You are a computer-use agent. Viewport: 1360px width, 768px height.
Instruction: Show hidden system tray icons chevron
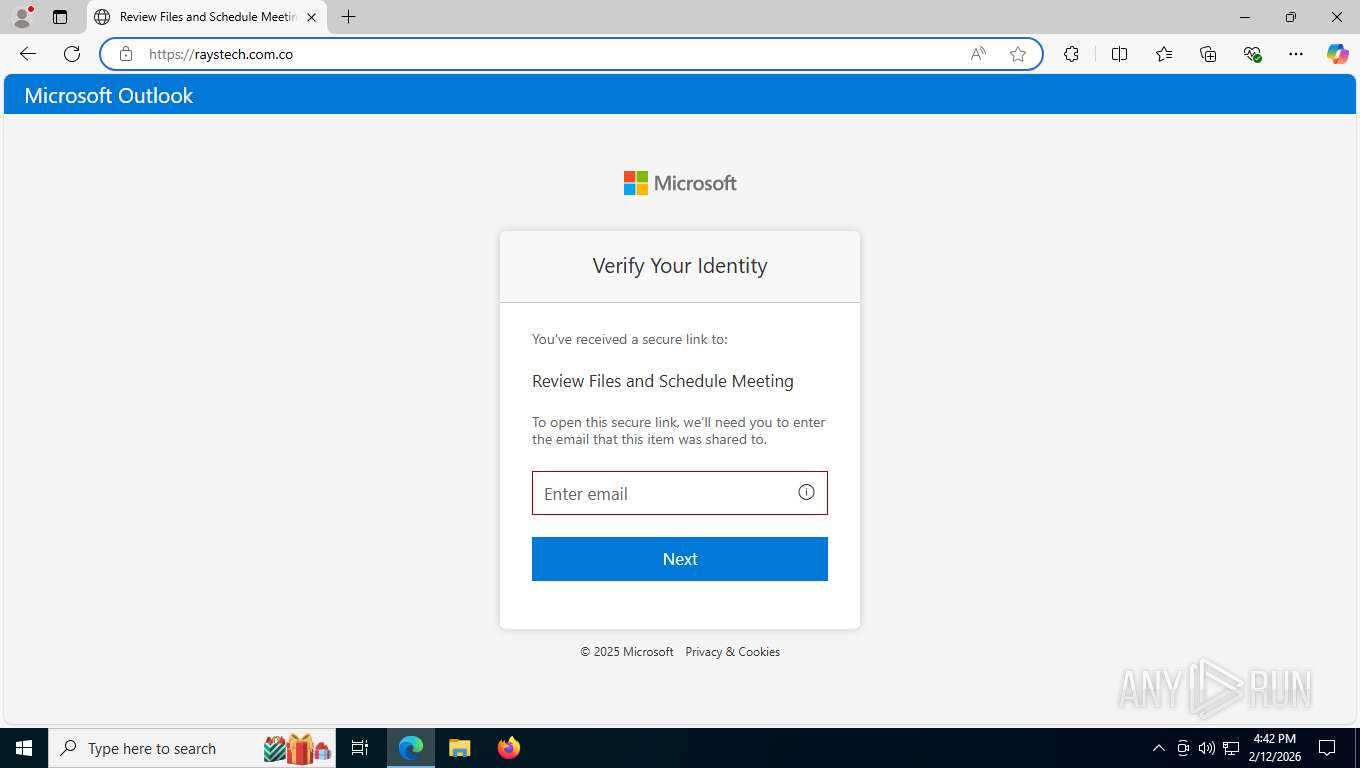point(1159,748)
